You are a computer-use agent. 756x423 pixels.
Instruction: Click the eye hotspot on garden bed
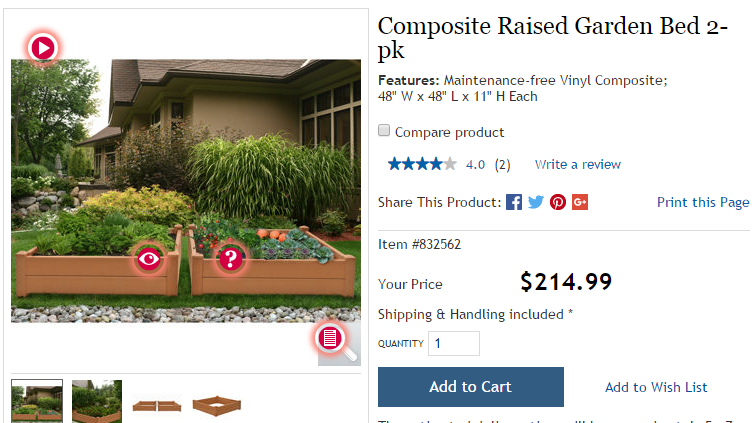[x=149, y=259]
